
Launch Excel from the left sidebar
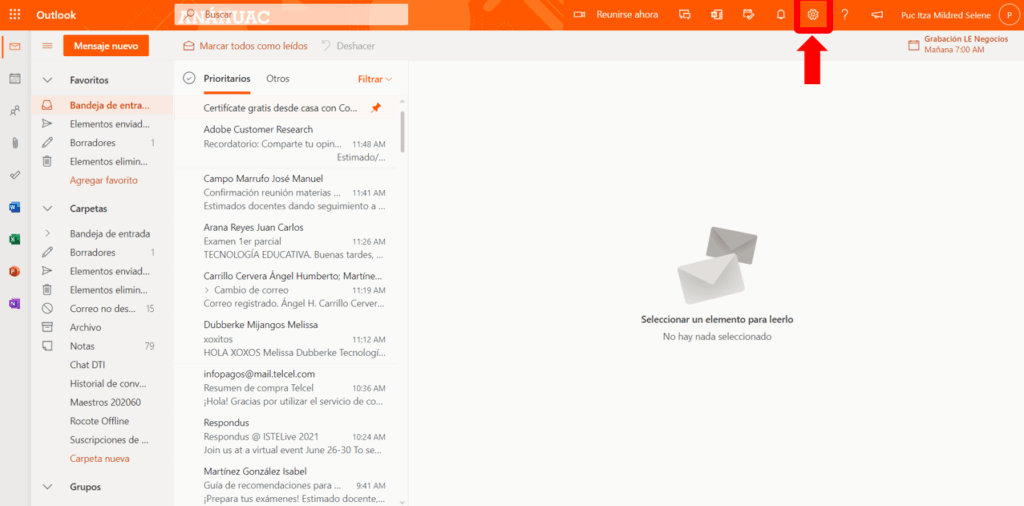[15, 240]
